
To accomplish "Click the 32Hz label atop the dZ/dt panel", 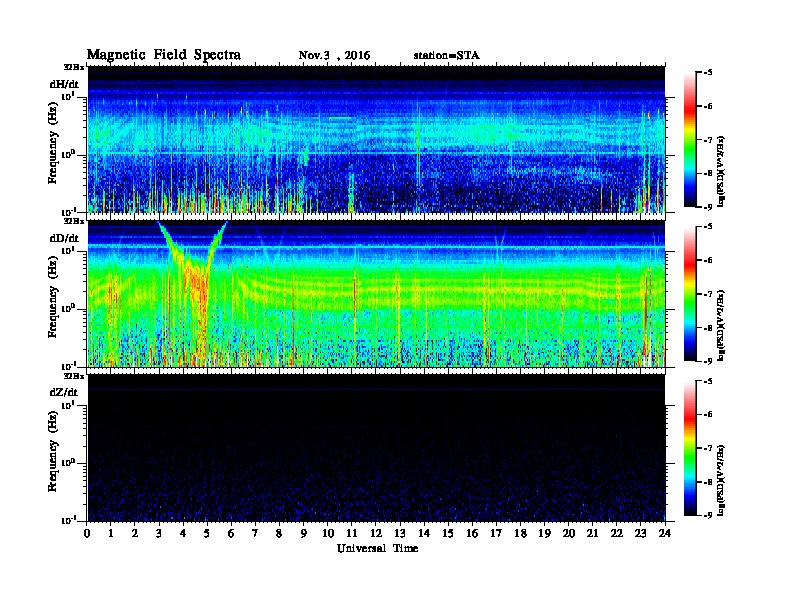I will tap(74, 376).
